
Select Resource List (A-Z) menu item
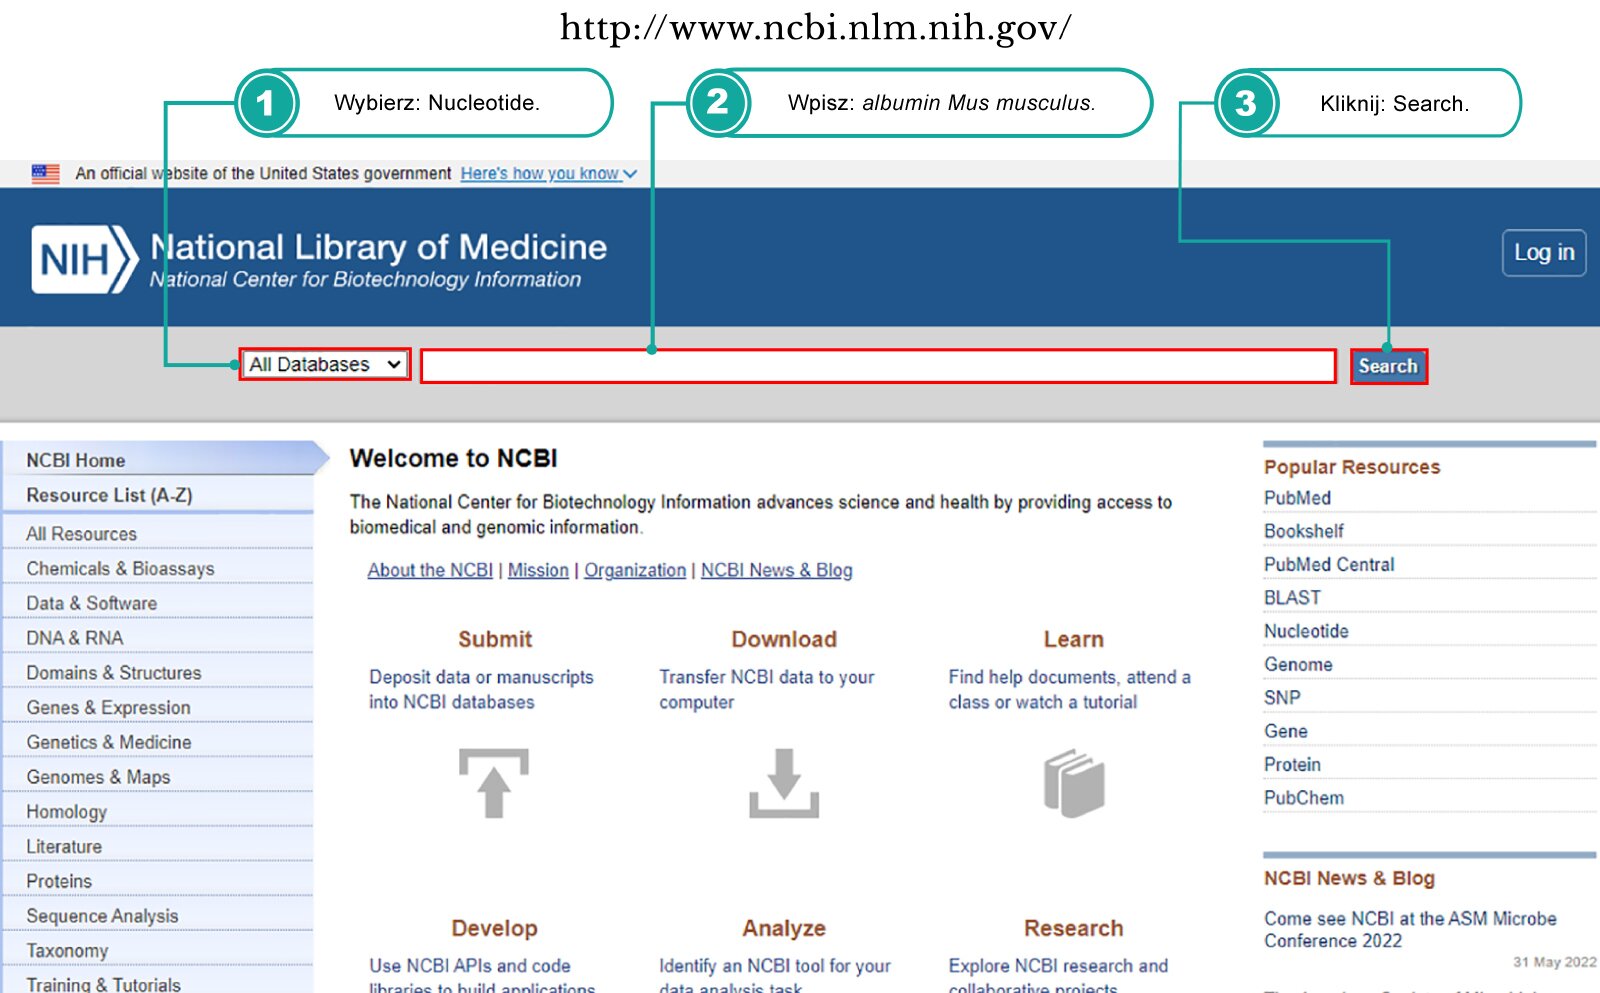(x=109, y=495)
